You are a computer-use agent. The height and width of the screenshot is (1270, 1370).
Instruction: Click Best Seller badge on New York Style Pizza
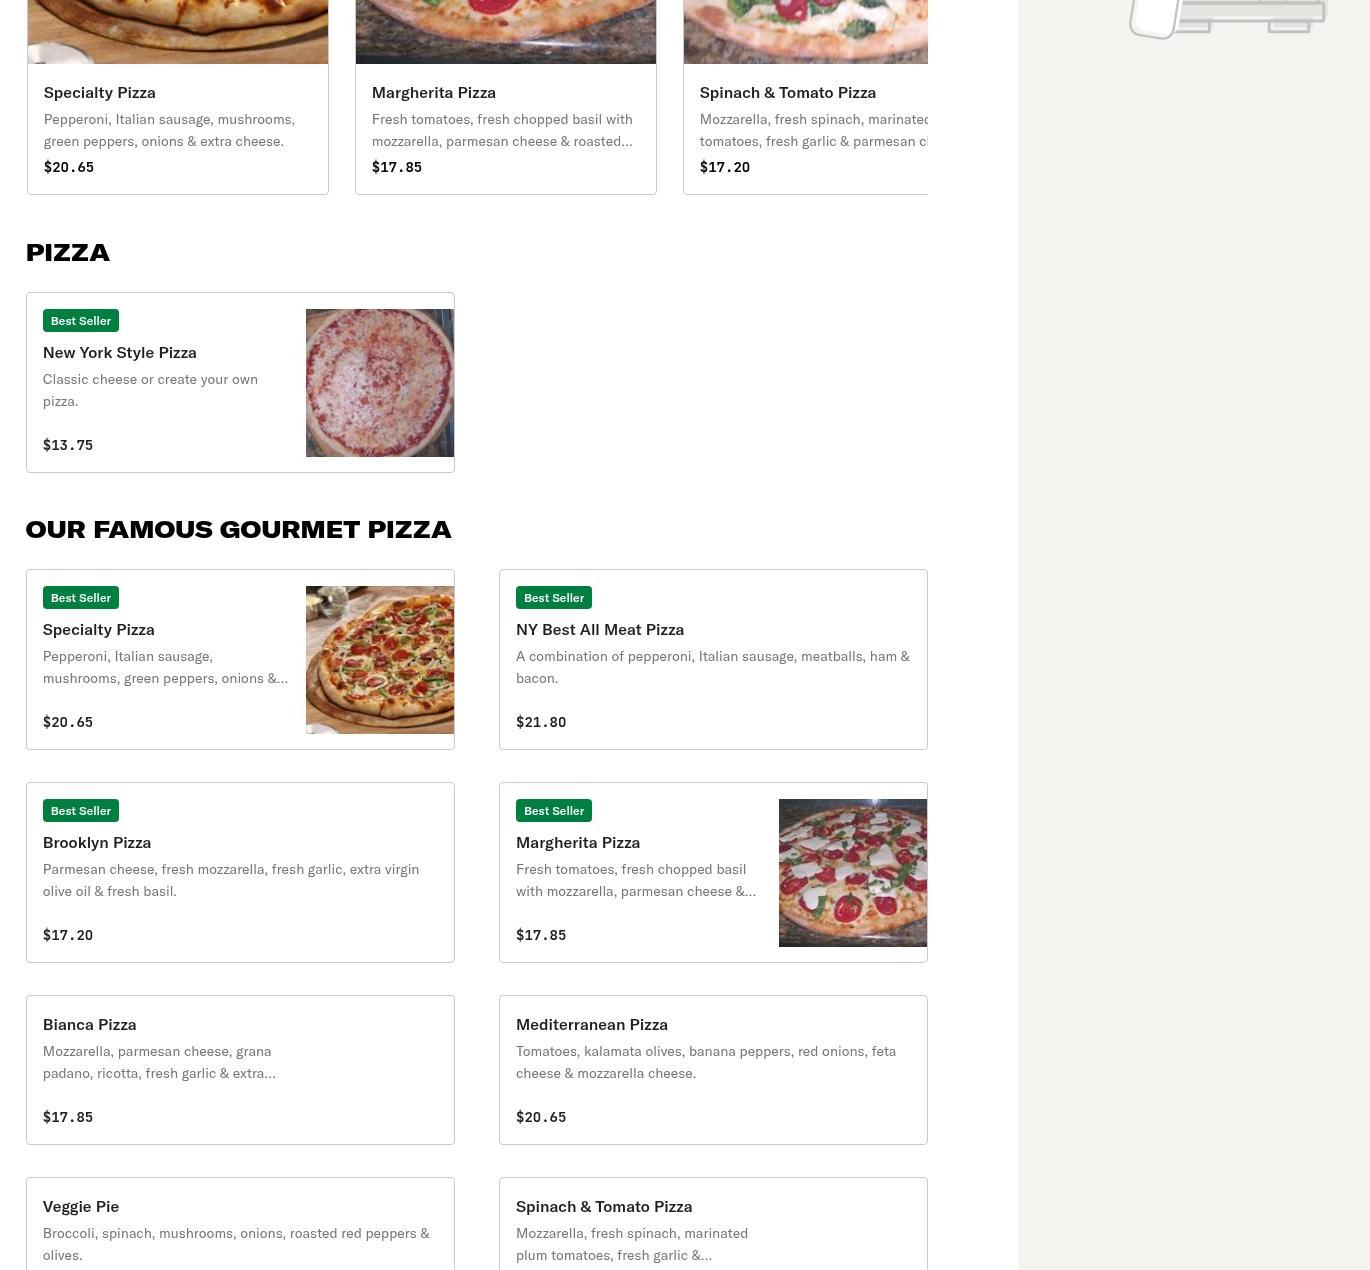[x=81, y=321]
